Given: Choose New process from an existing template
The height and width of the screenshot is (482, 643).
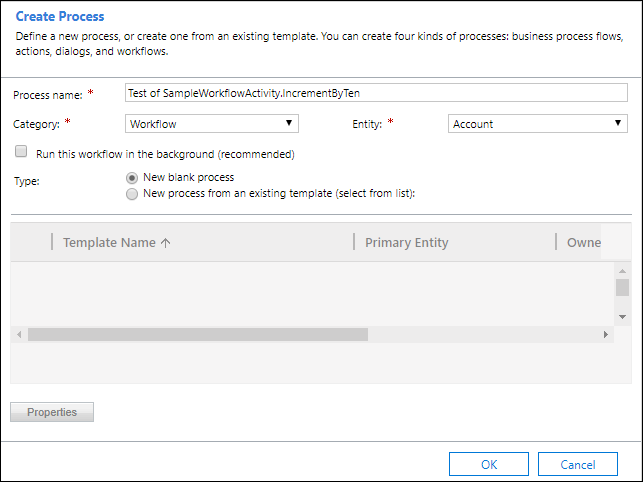Looking at the screenshot, I should pyautogui.click(x=132, y=194).
